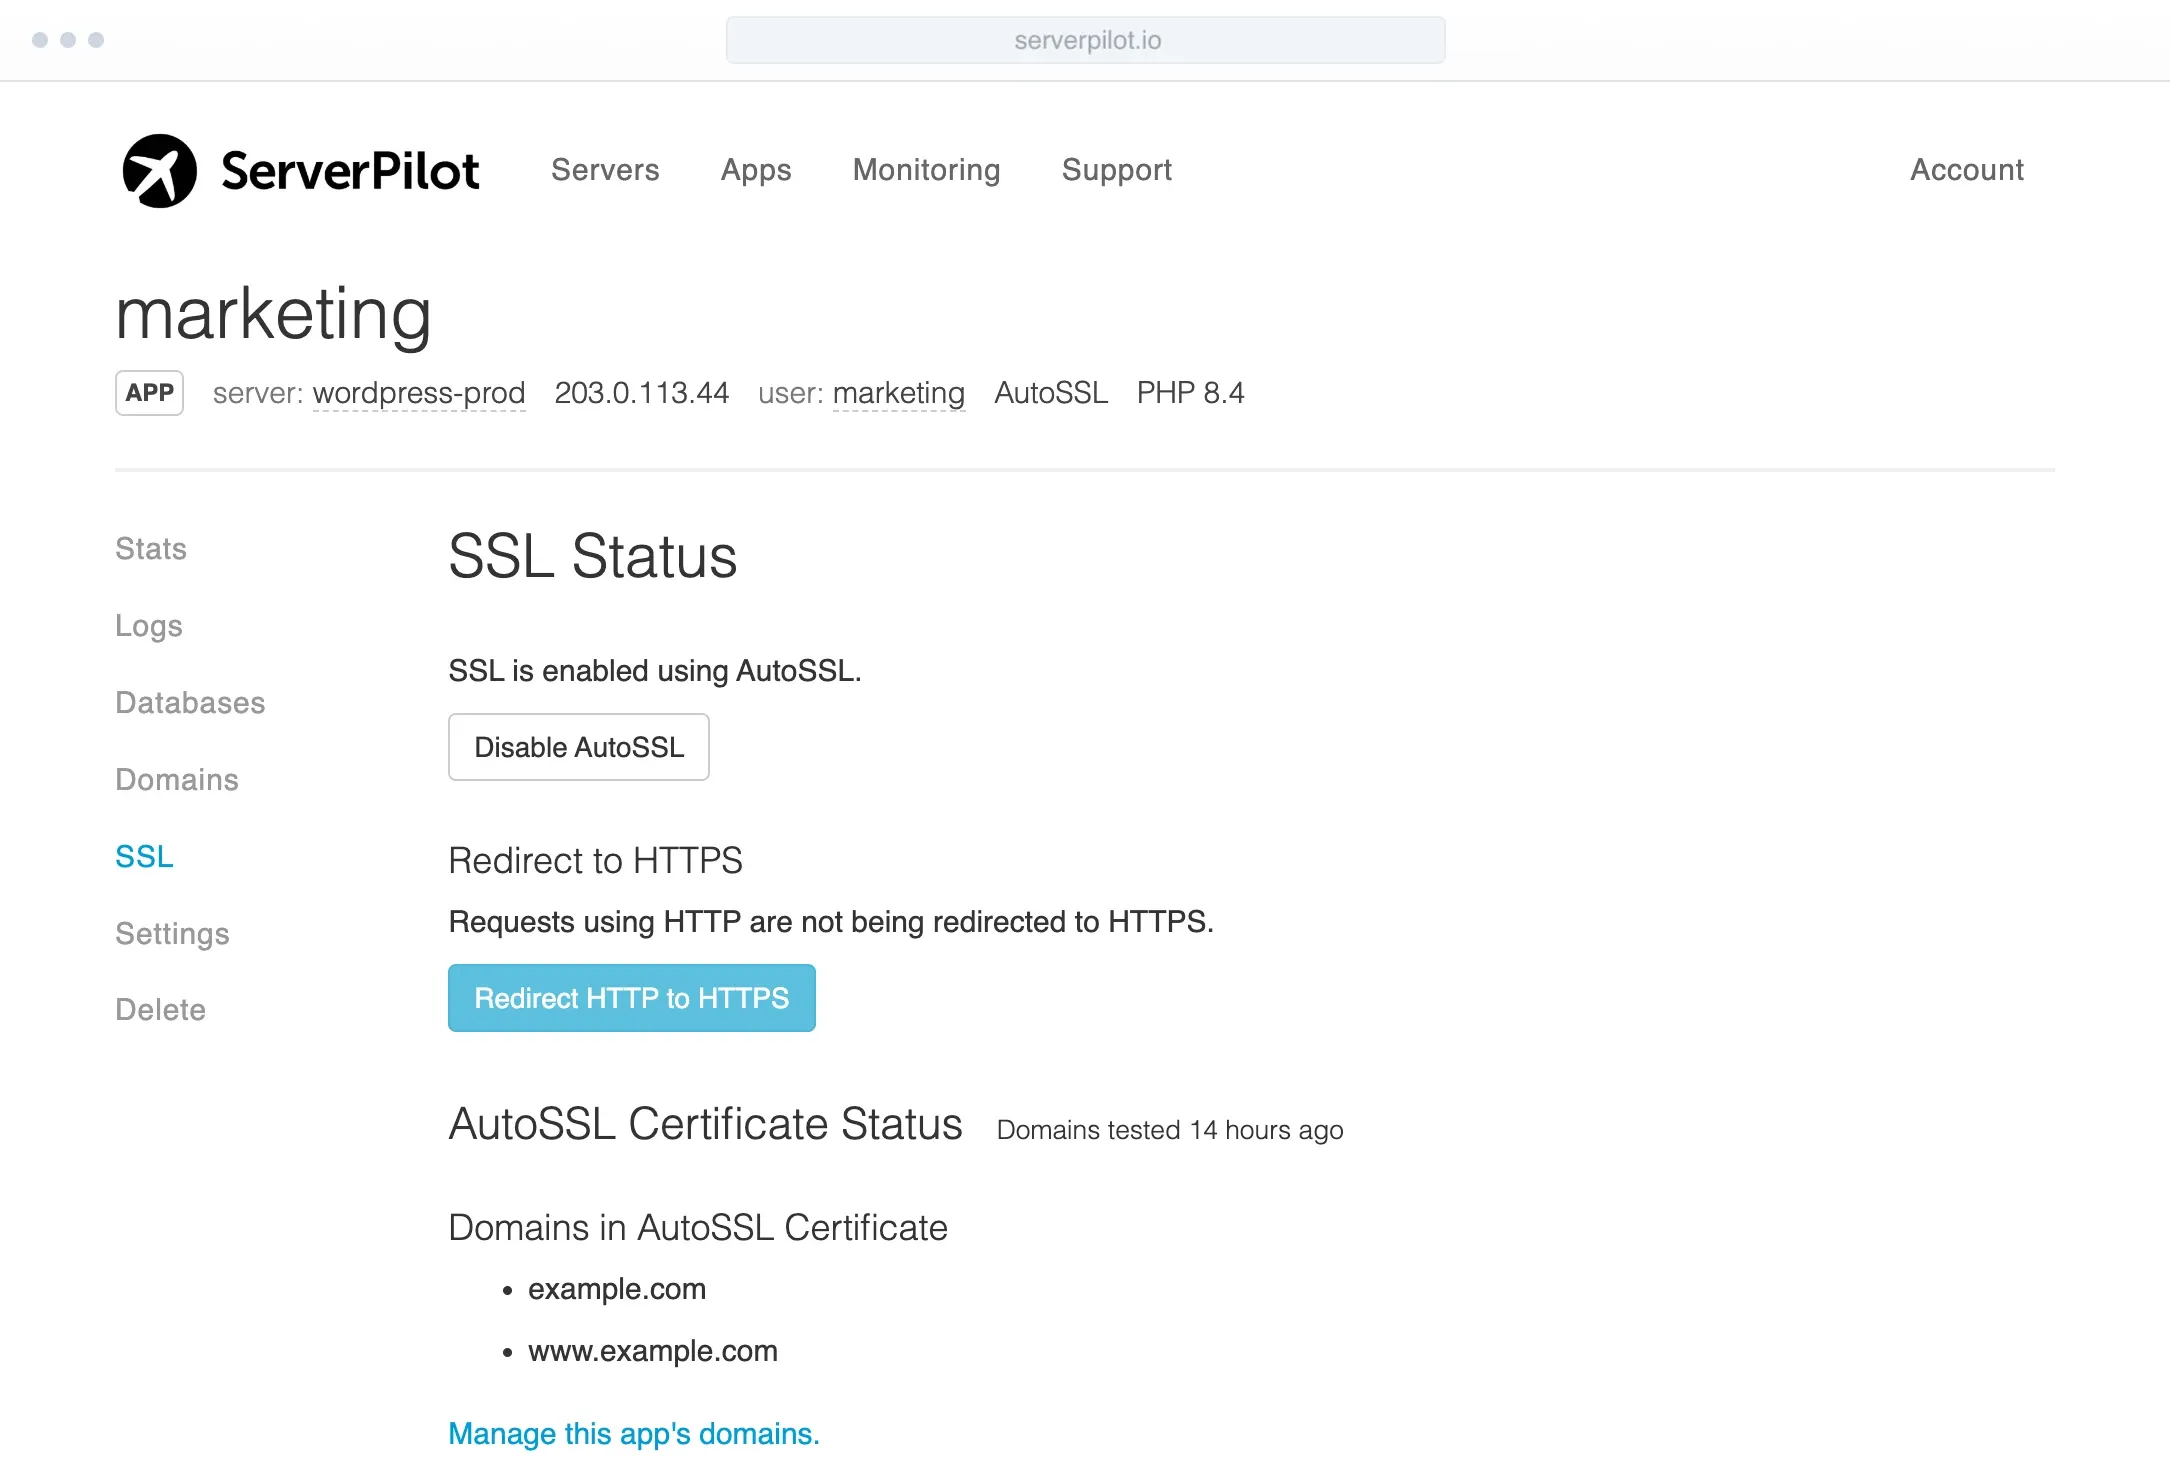Click the wordpress-prod server link
Image resolution: width=2170 pixels, height=1460 pixels.
pos(419,393)
